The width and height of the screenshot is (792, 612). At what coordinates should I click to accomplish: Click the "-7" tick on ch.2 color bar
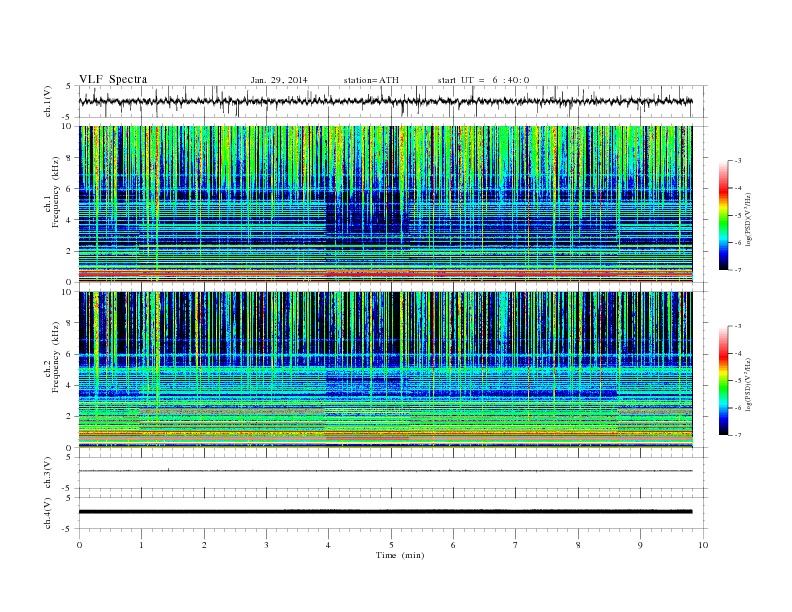tap(738, 435)
